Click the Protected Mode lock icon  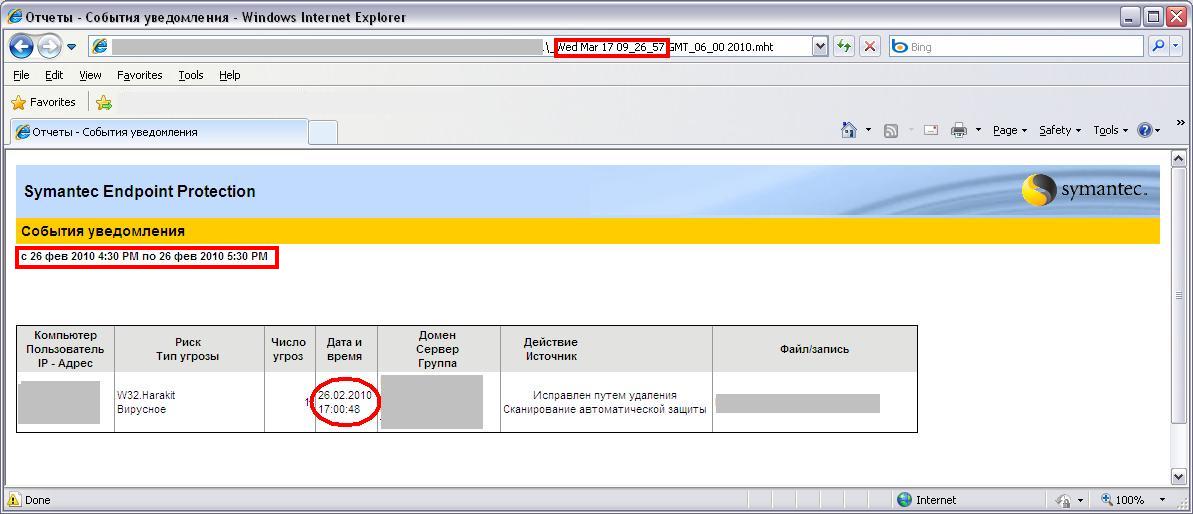pyautogui.click(x=1063, y=500)
